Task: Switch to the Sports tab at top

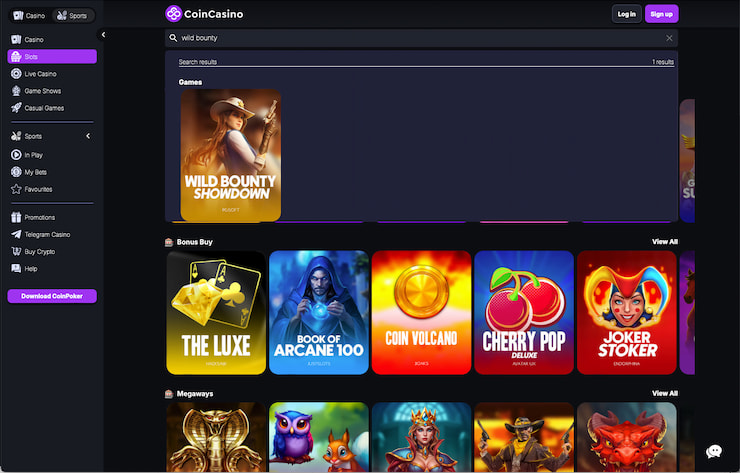Action: coord(72,16)
